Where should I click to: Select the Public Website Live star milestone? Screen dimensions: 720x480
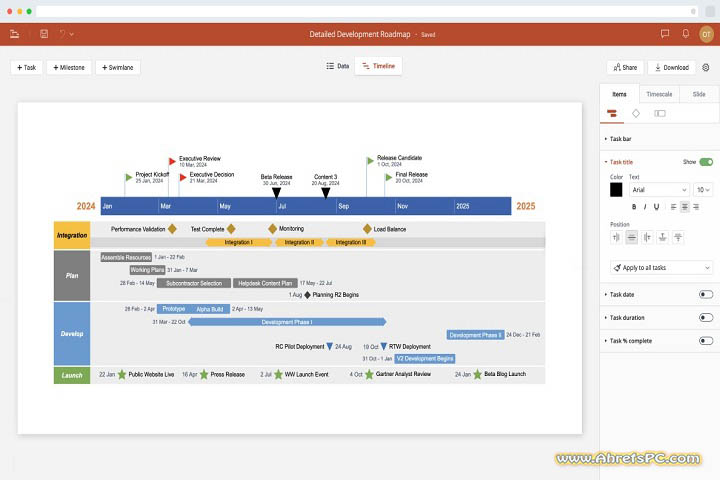pyautogui.click(x=122, y=375)
